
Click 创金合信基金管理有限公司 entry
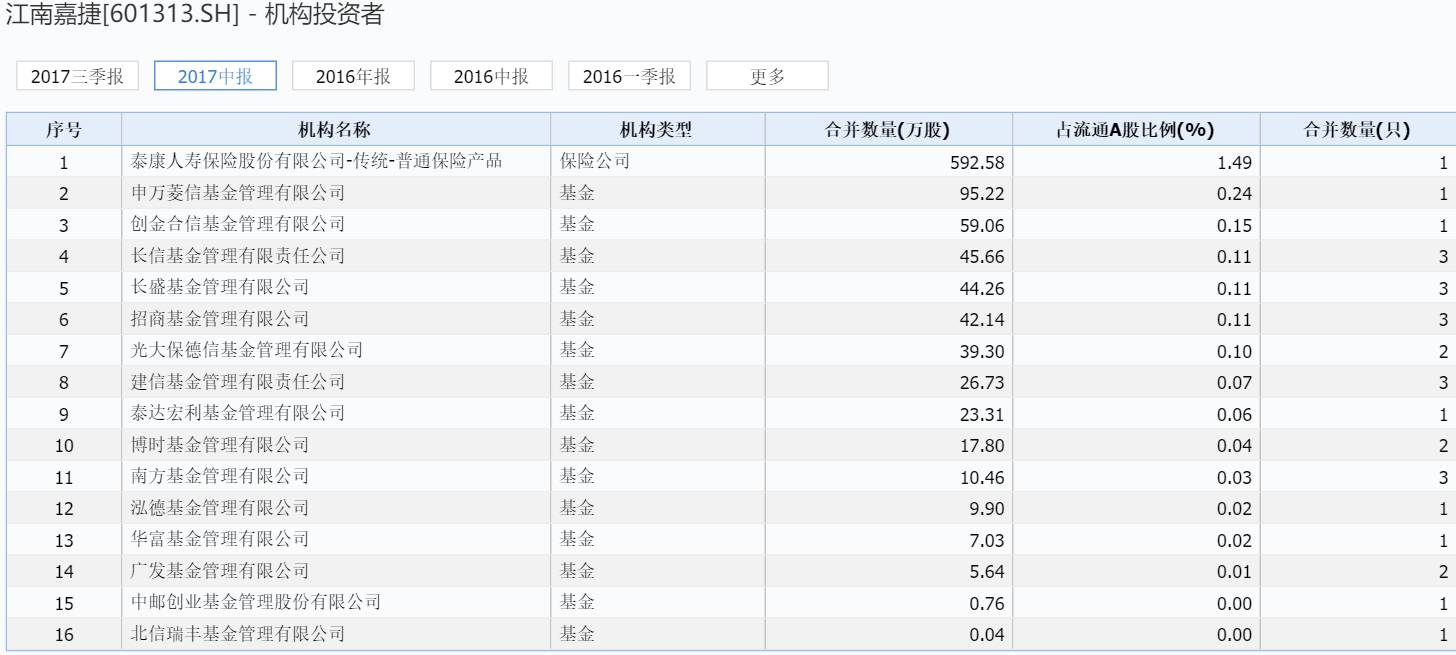(238, 224)
